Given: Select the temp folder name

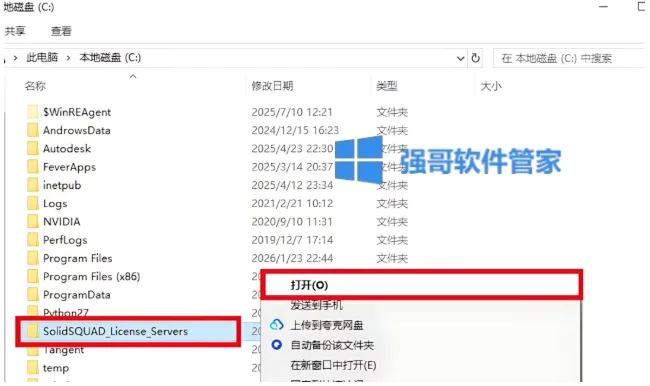Looking at the screenshot, I should point(56,368).
